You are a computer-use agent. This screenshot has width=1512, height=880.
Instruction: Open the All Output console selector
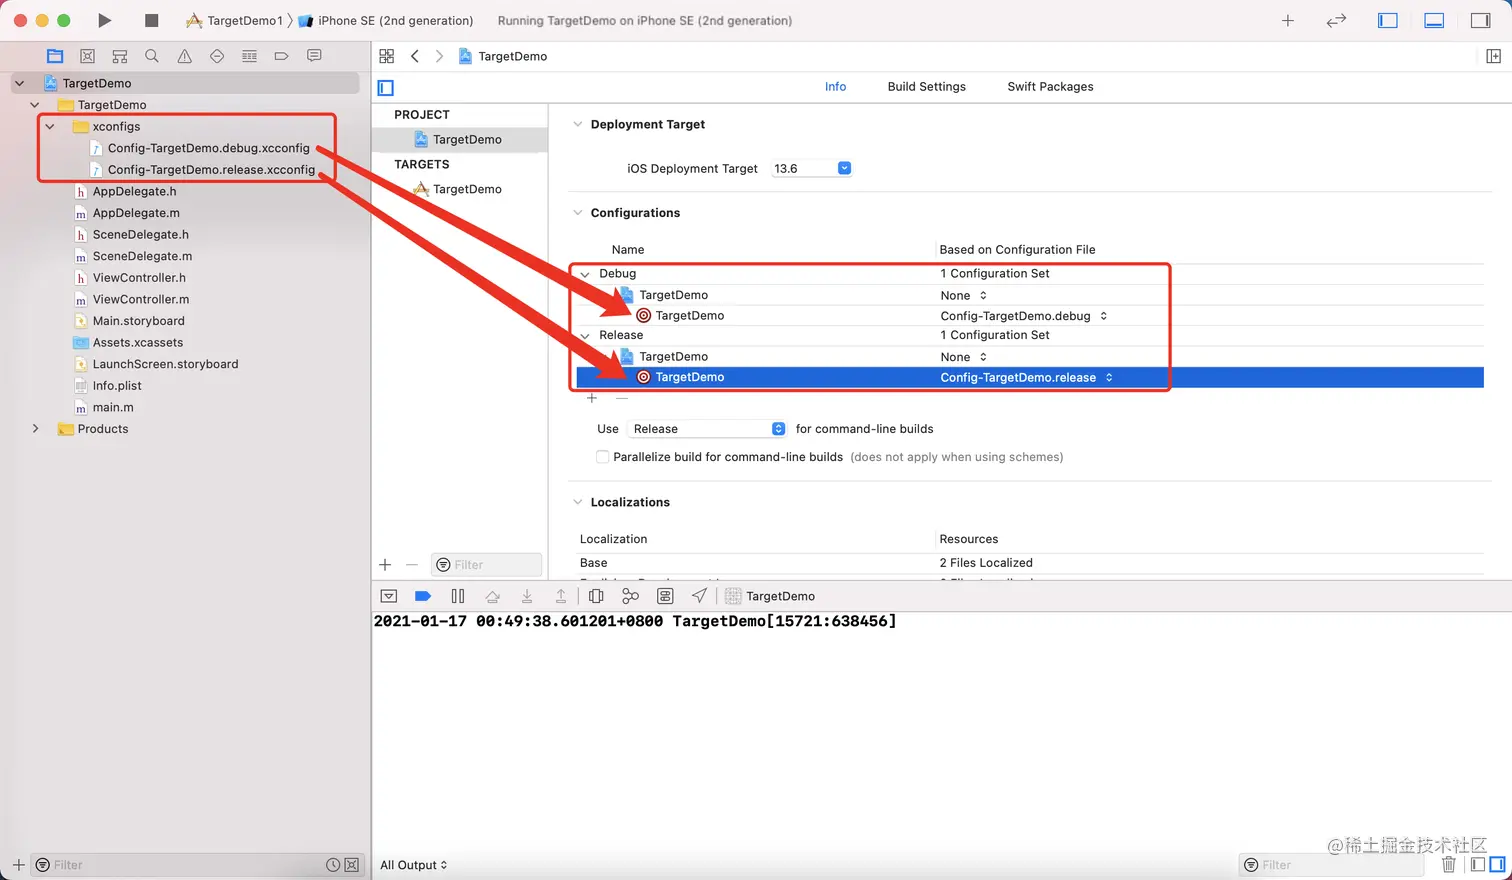[x=414, y=865]
